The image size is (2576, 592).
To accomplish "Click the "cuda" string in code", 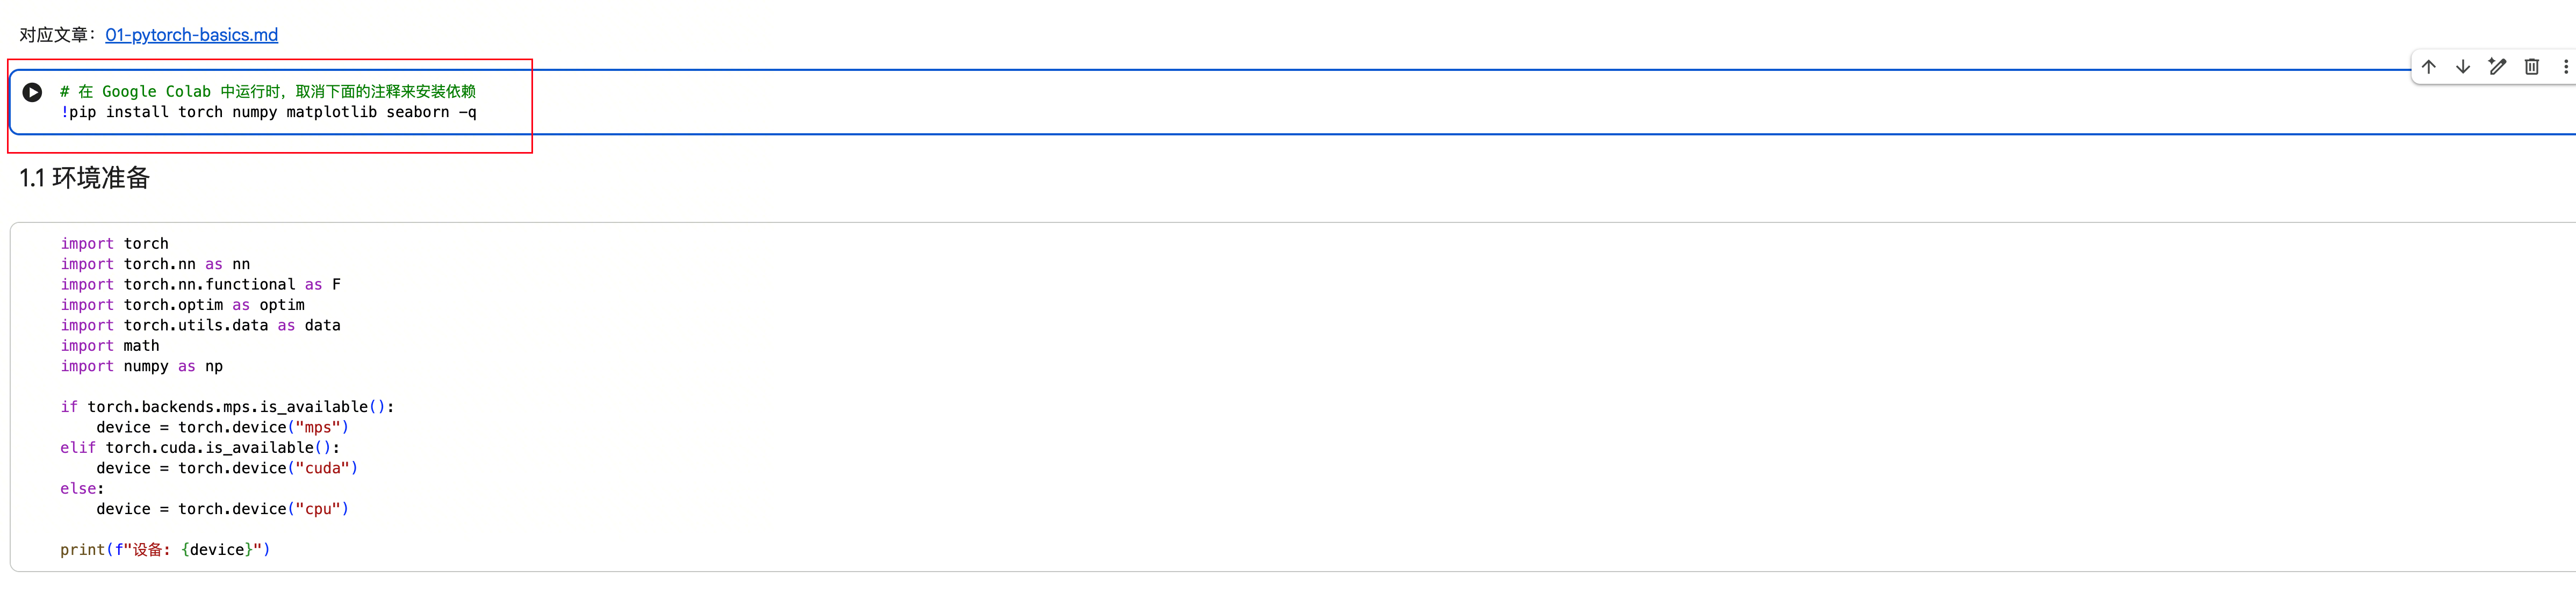I will tap(323, 468).
